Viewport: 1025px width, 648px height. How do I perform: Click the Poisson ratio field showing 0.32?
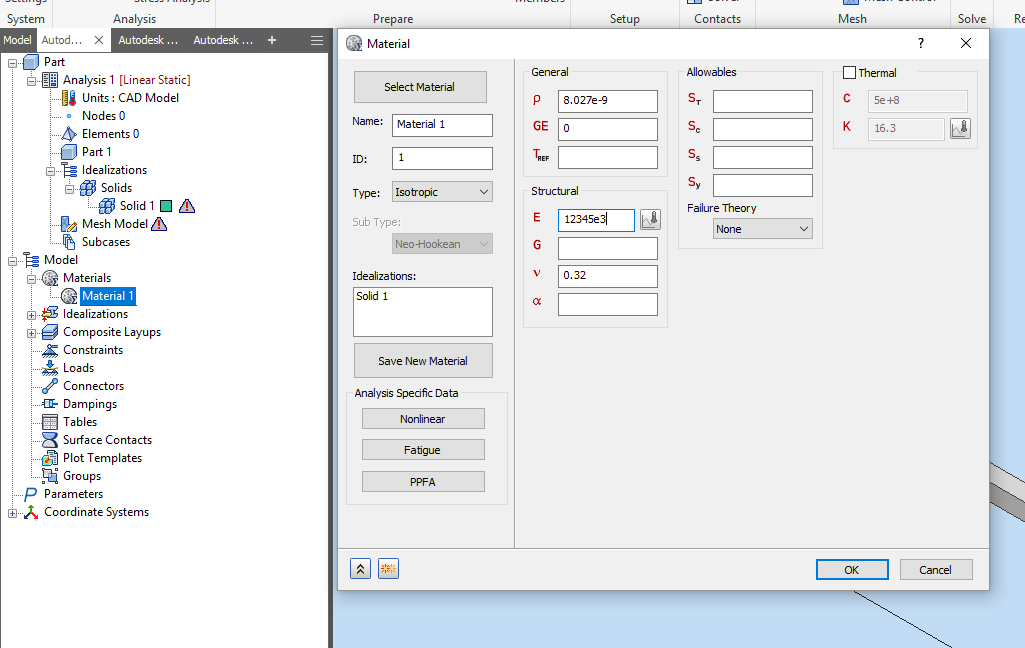pos(607,276)
